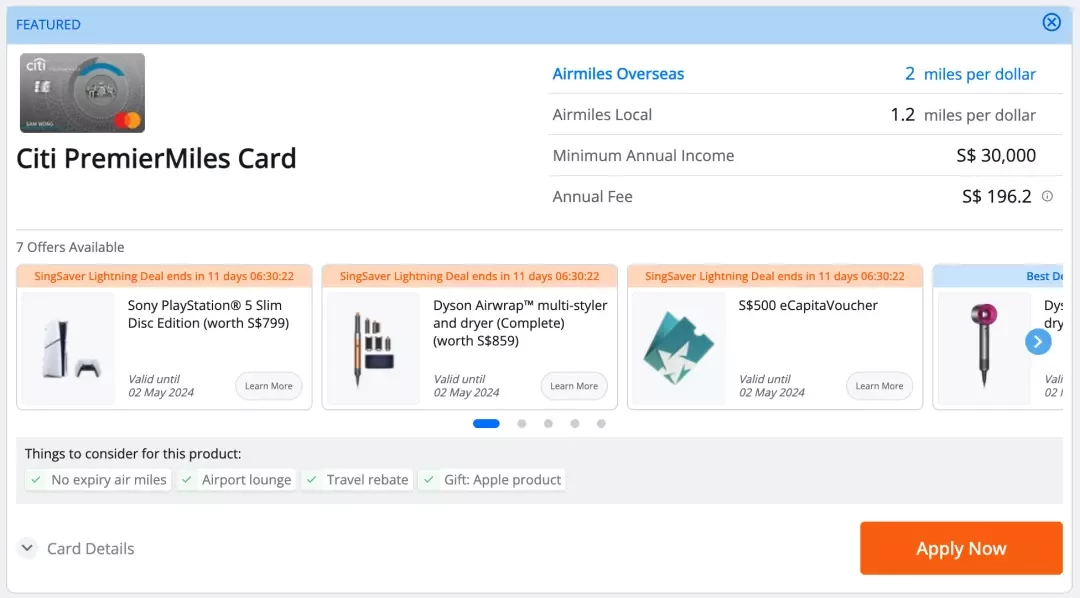Click the 2 miles per dollar value
Screen dimensions: 1080x598
[970, 74]
